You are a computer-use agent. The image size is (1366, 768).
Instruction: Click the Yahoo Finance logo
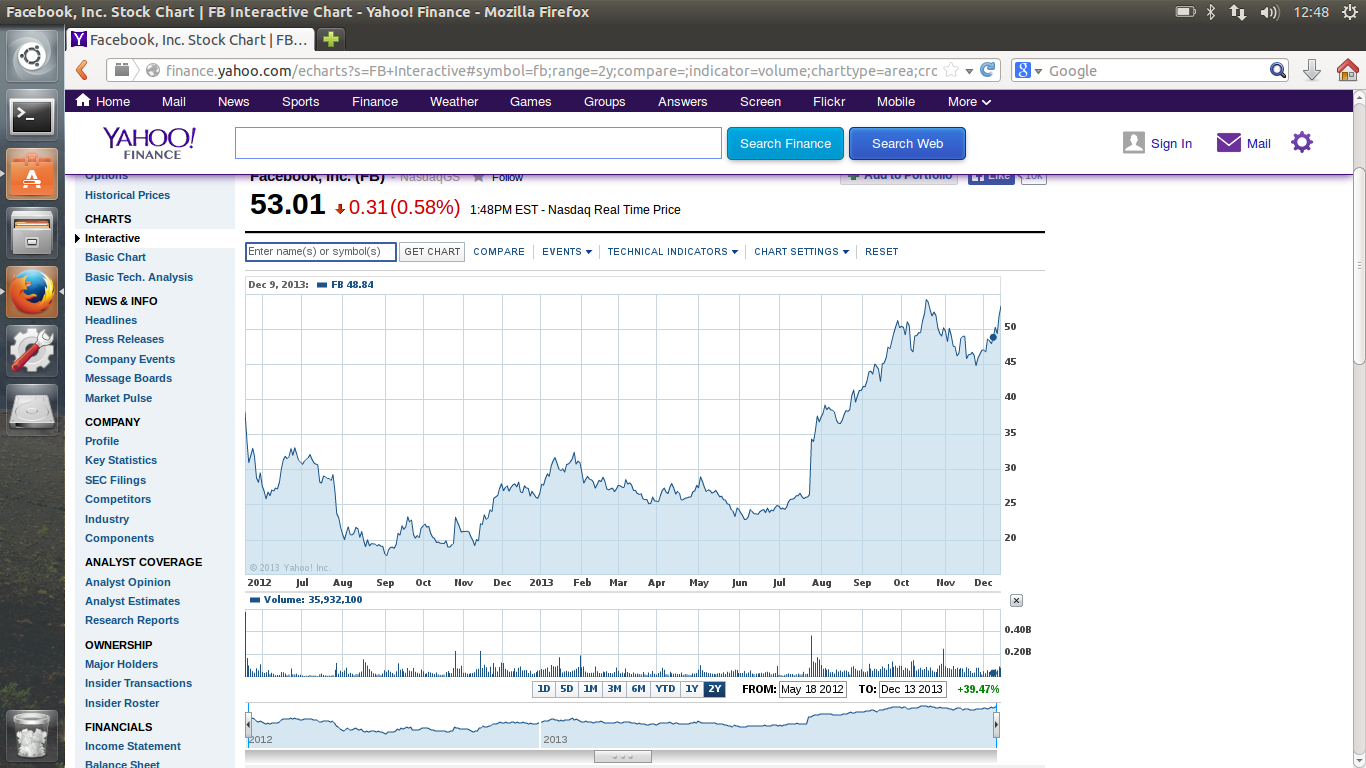[150, 142]
